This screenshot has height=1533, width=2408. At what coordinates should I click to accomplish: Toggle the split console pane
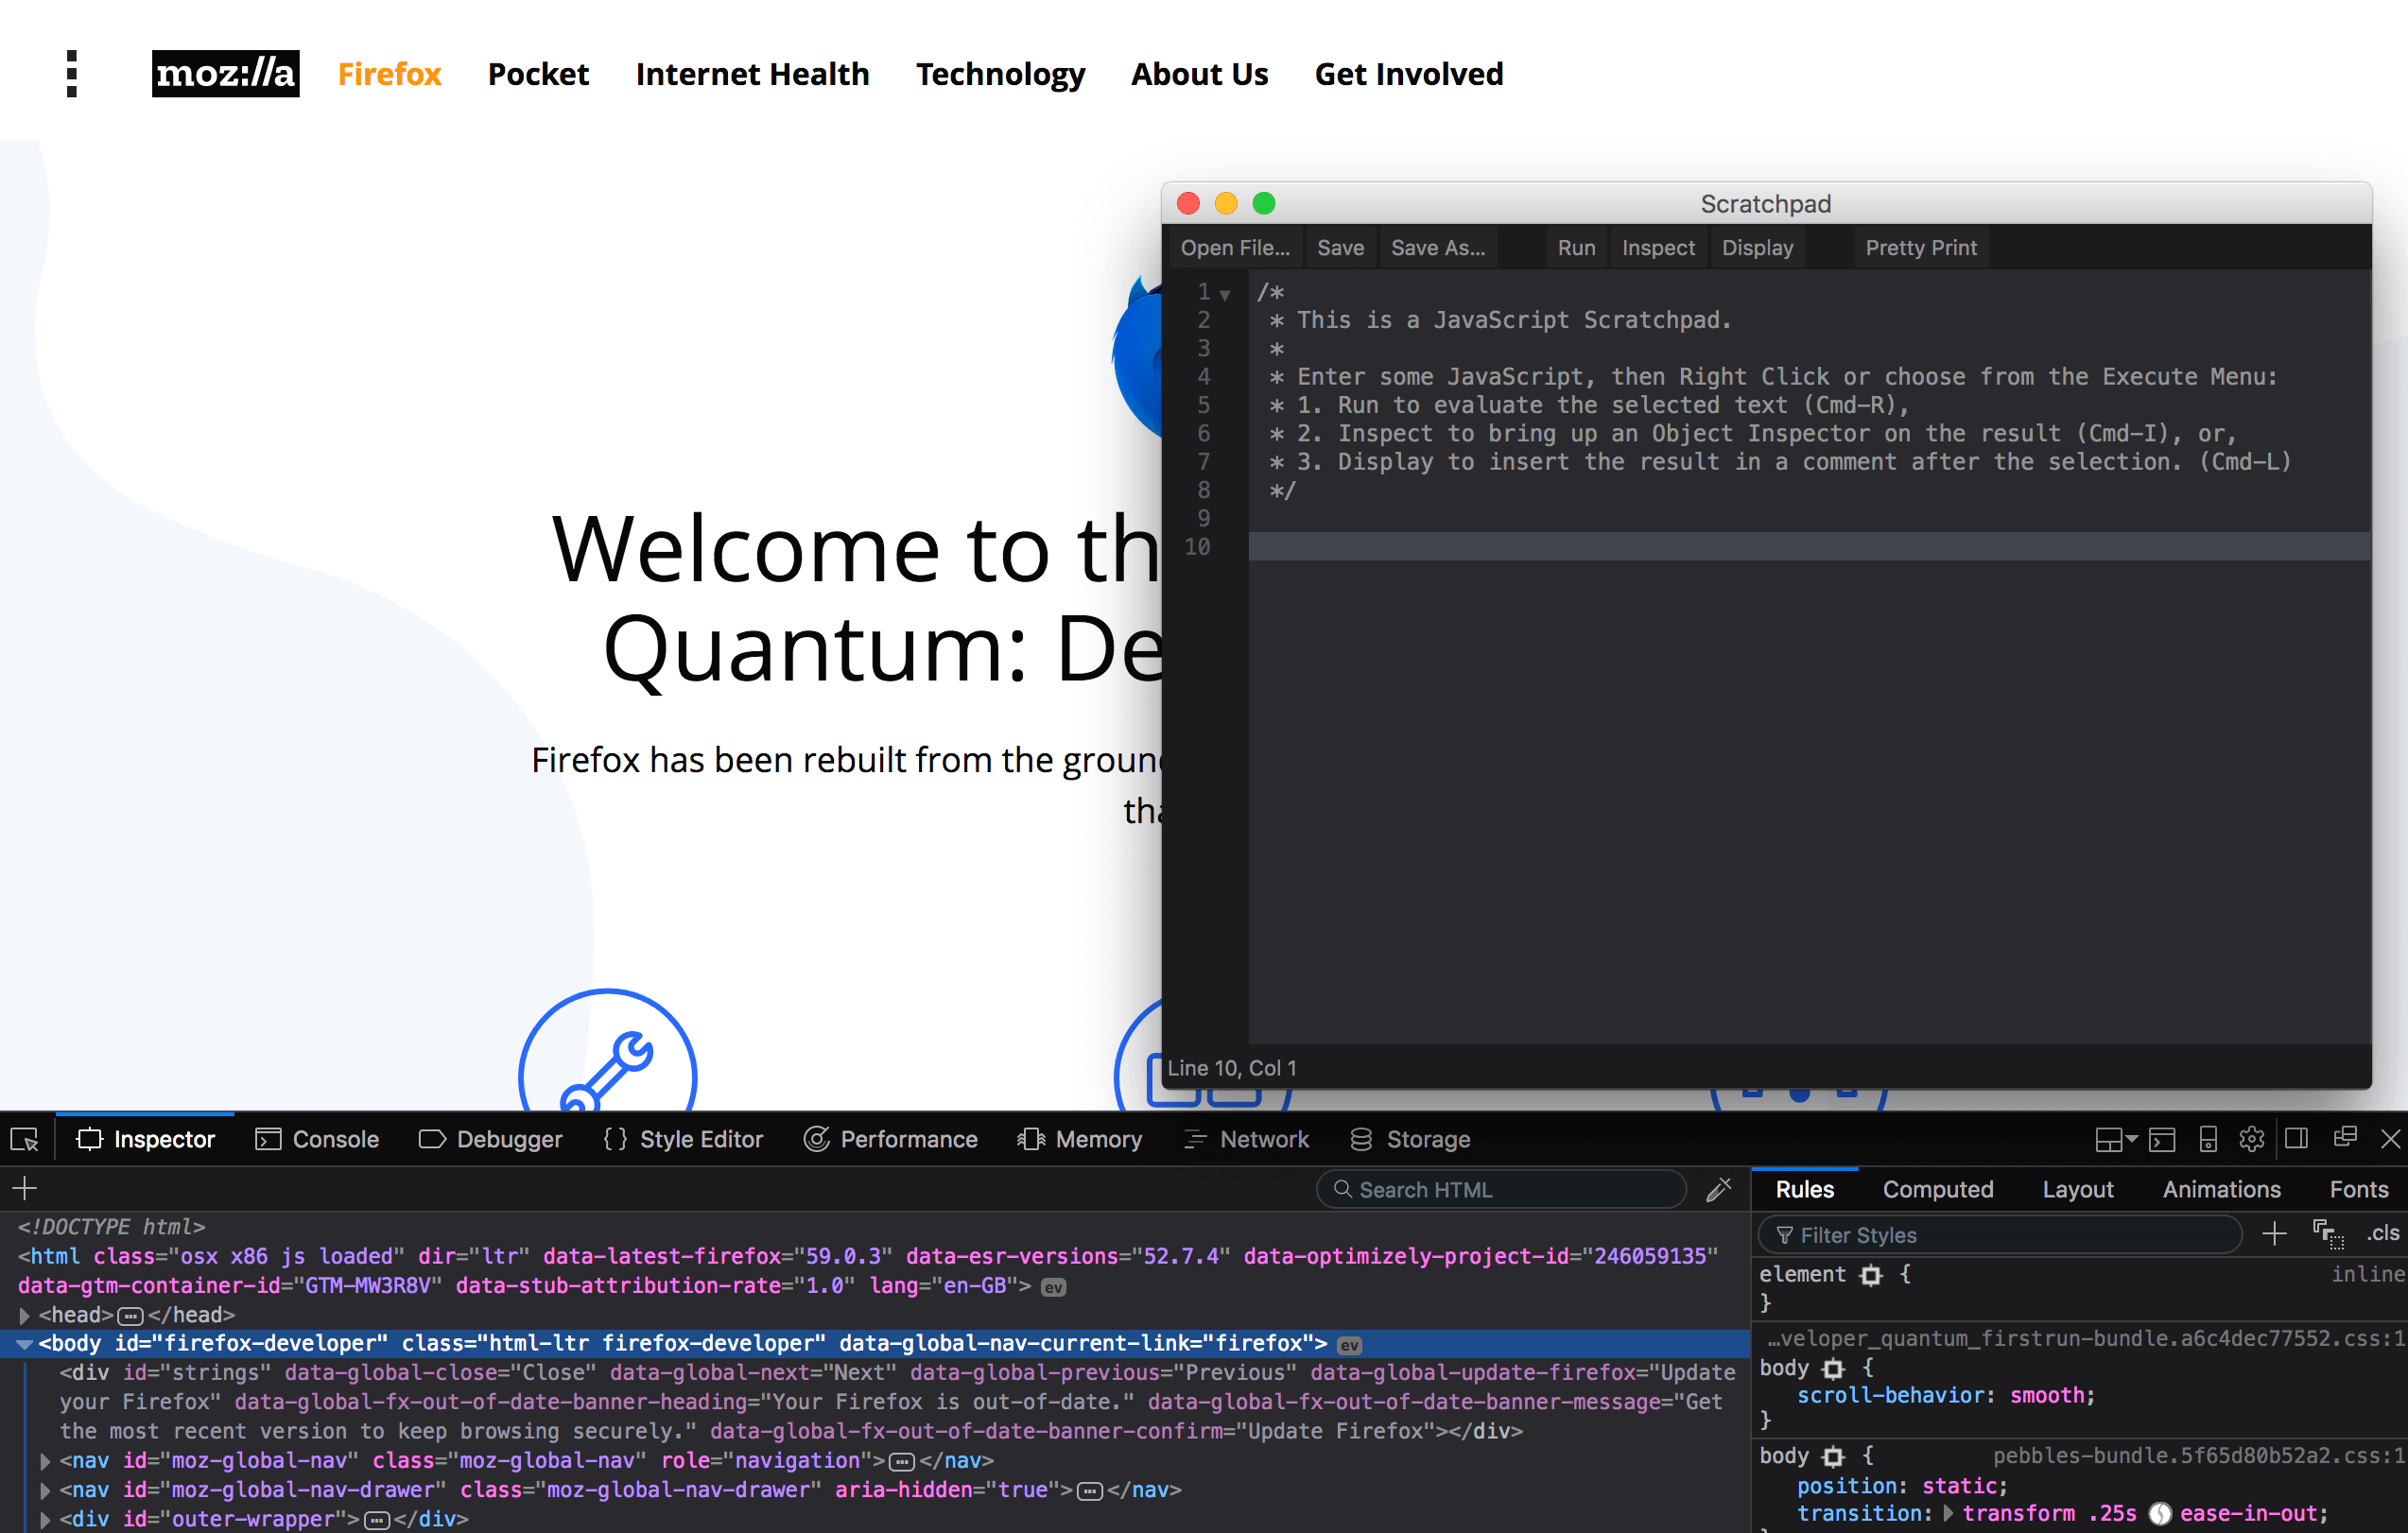pos(2163,1139)
